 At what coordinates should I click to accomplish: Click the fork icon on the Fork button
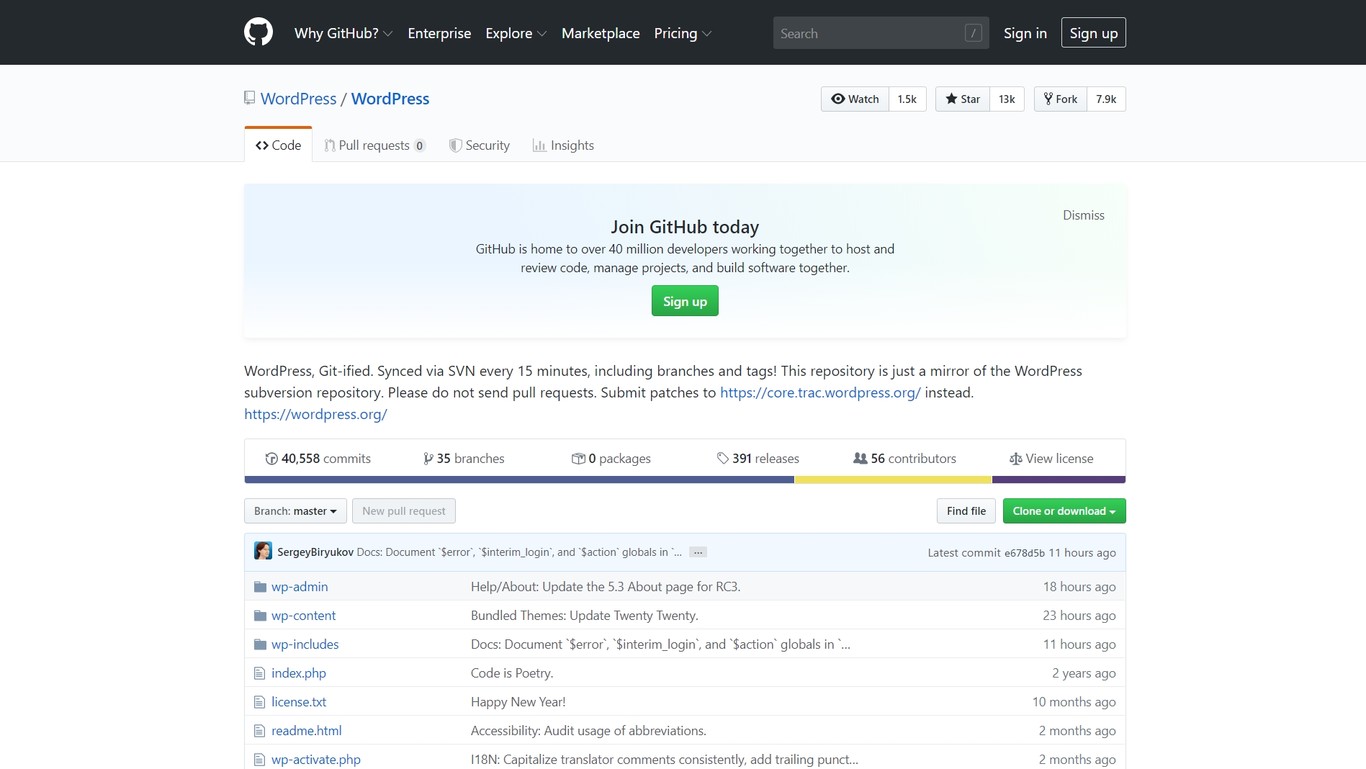1046,98
